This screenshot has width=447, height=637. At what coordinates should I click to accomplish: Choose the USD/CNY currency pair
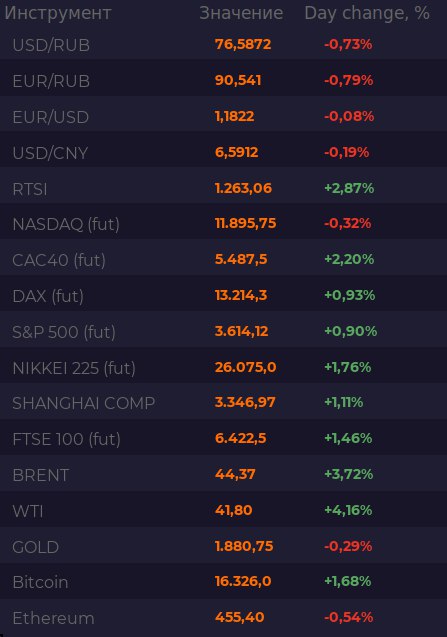(x=50, y=153)
